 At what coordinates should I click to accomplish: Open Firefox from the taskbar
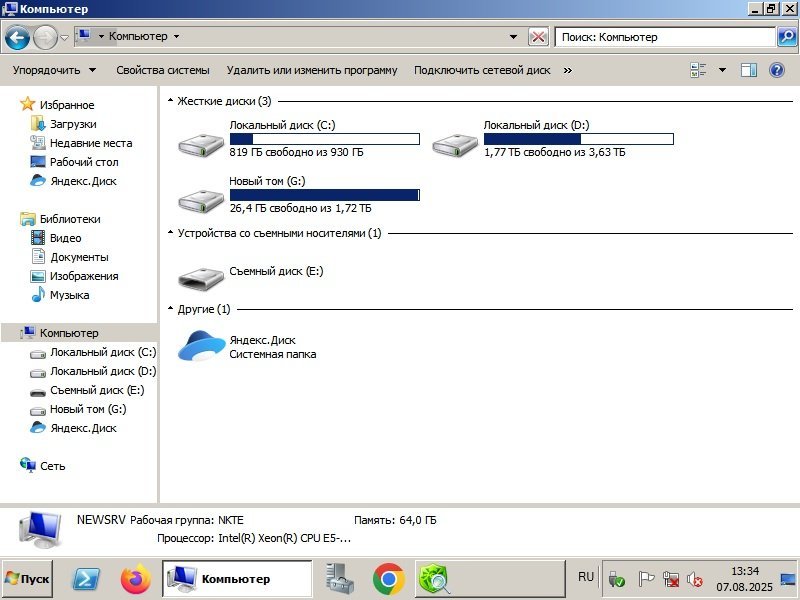(135, 579)
